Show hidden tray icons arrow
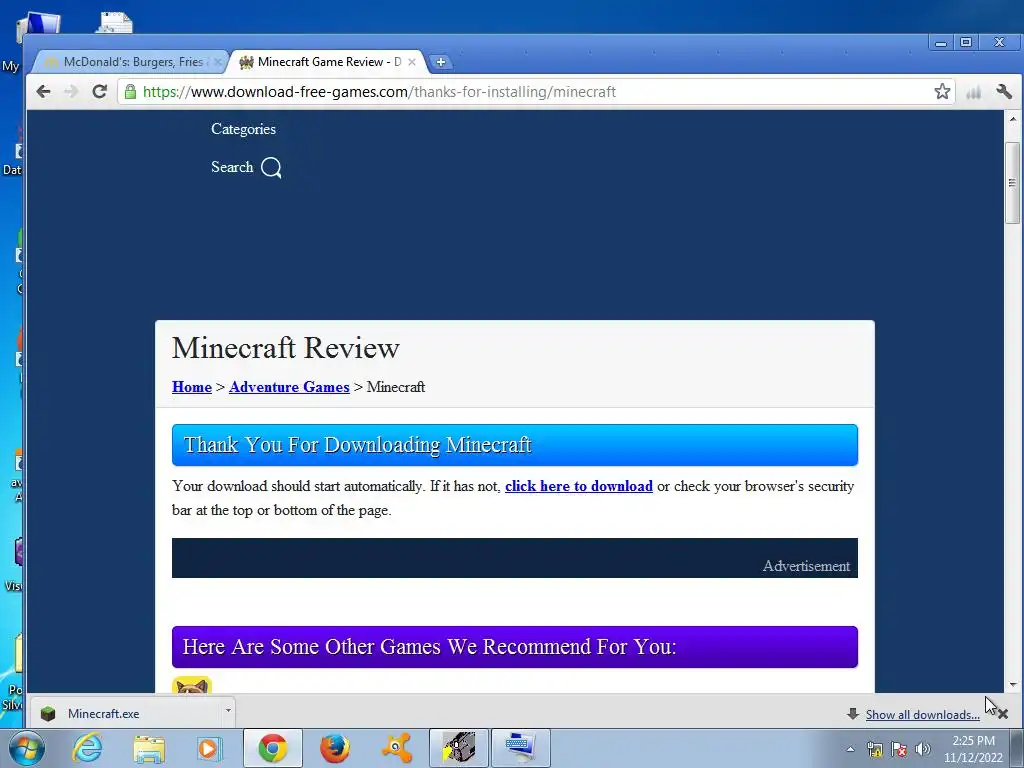The image size is (1024, 768). coord(850,749)
